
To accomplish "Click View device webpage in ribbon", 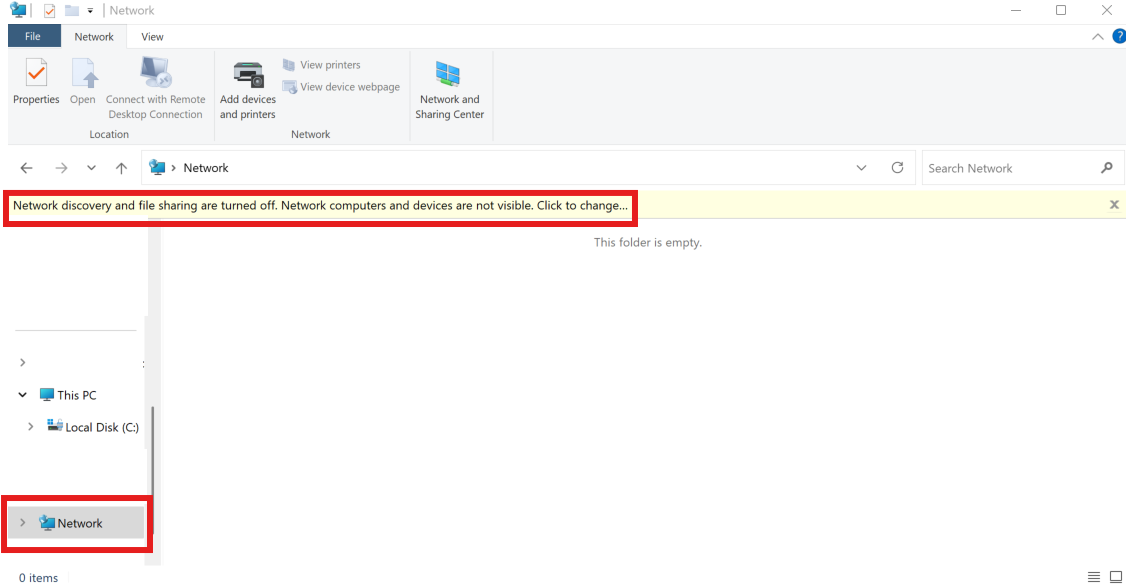I will click(x=341, y=87).
